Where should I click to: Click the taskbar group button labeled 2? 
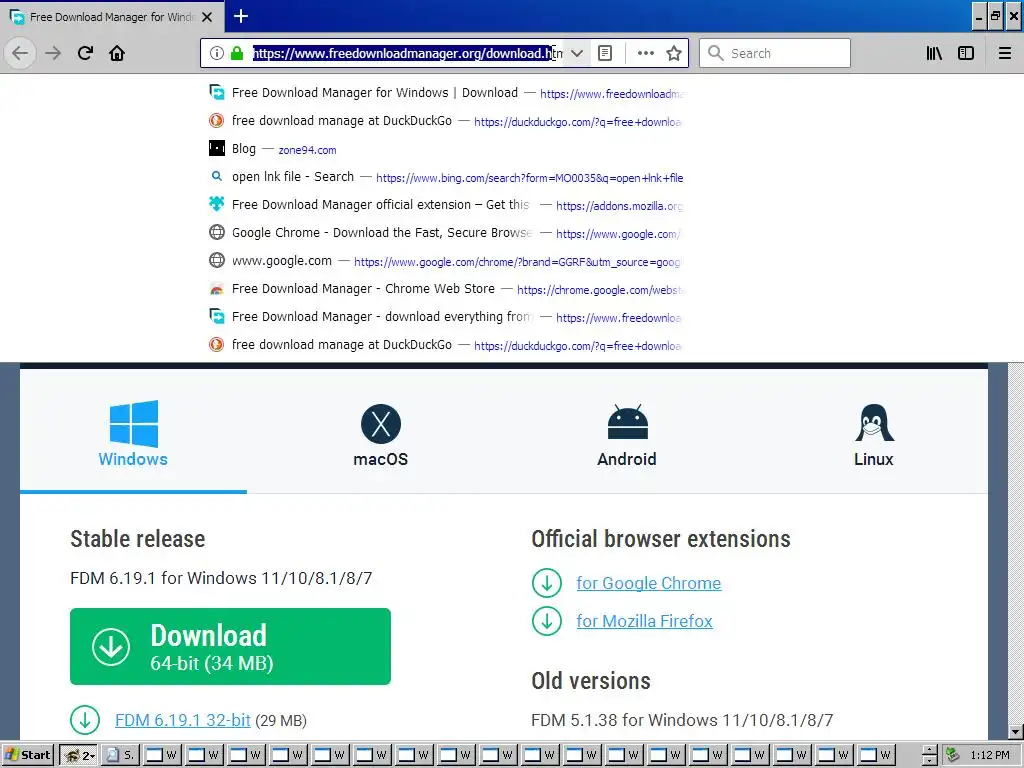pos(81,755)
